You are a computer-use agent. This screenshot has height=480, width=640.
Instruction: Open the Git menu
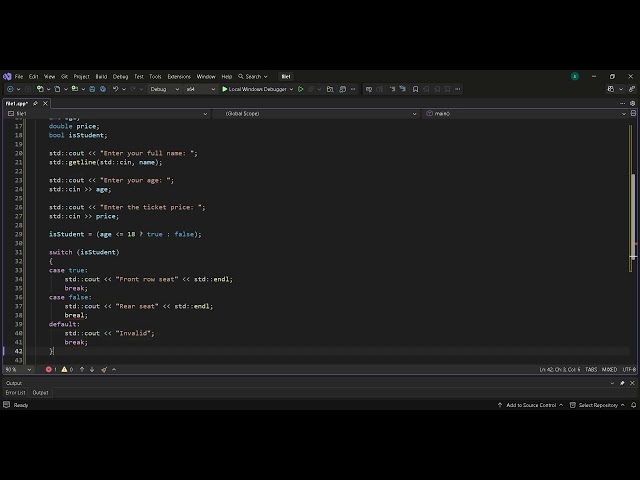point(64,76)
